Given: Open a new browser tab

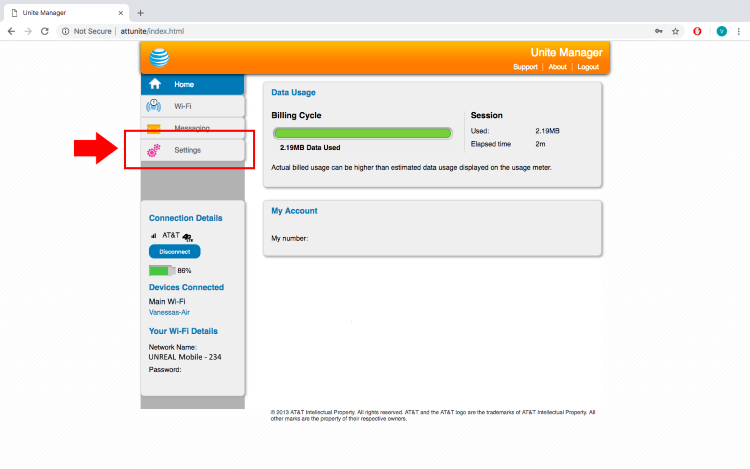Looking at the screenshot, I should [140, 13].
